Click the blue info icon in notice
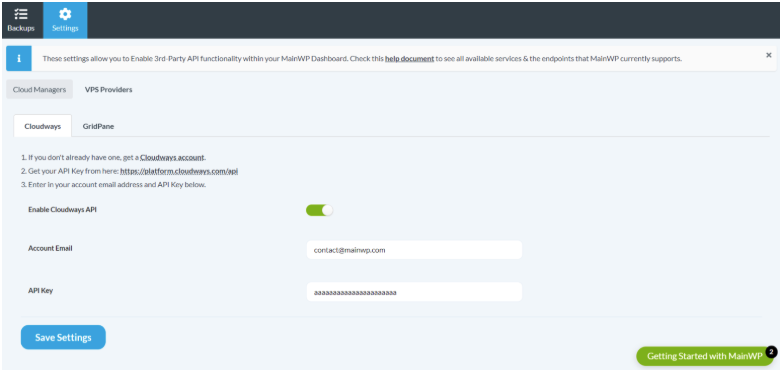 19,58
